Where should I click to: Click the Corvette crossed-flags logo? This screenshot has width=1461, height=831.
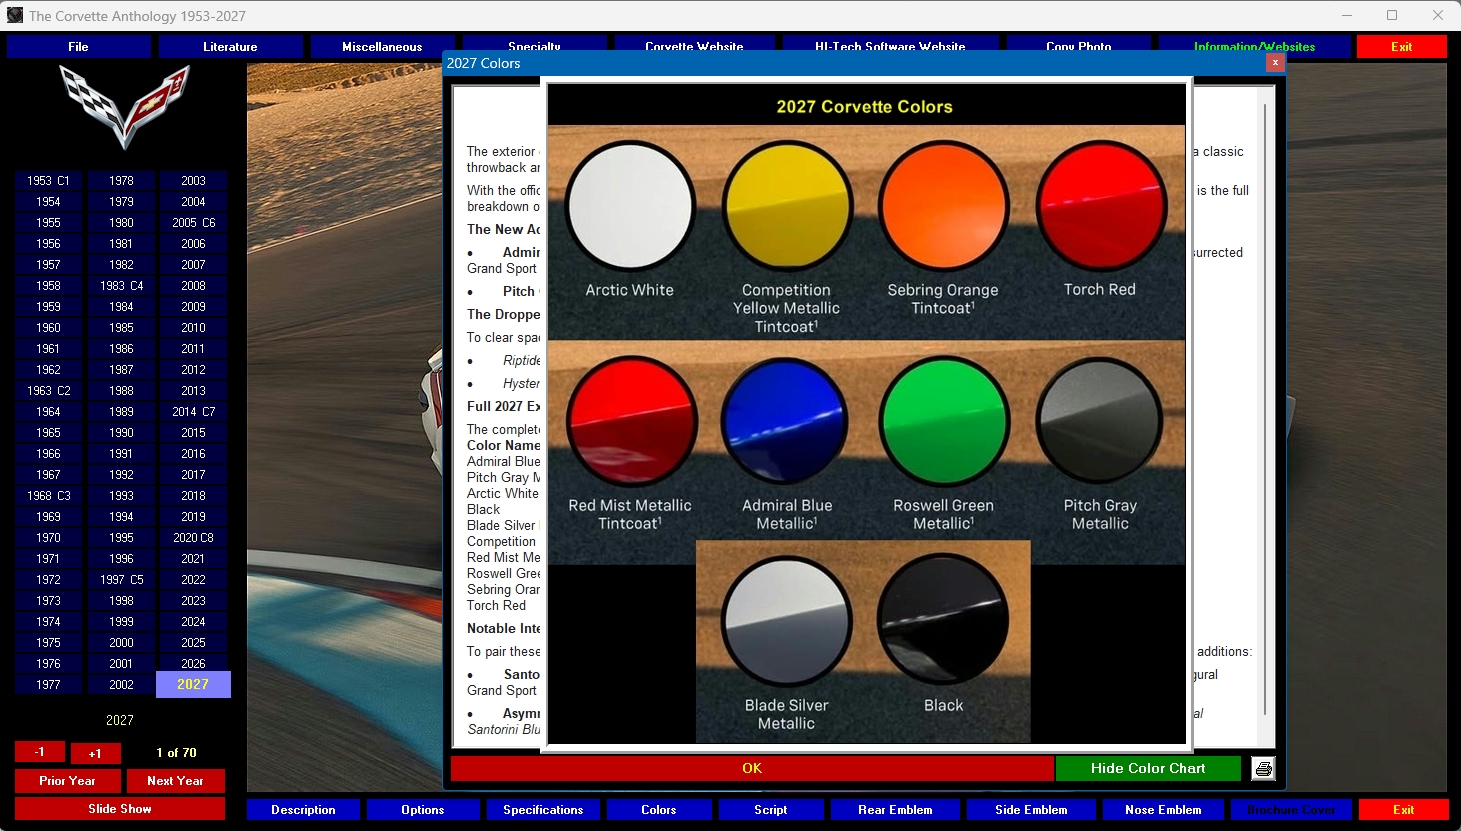(x=124, y=107)
